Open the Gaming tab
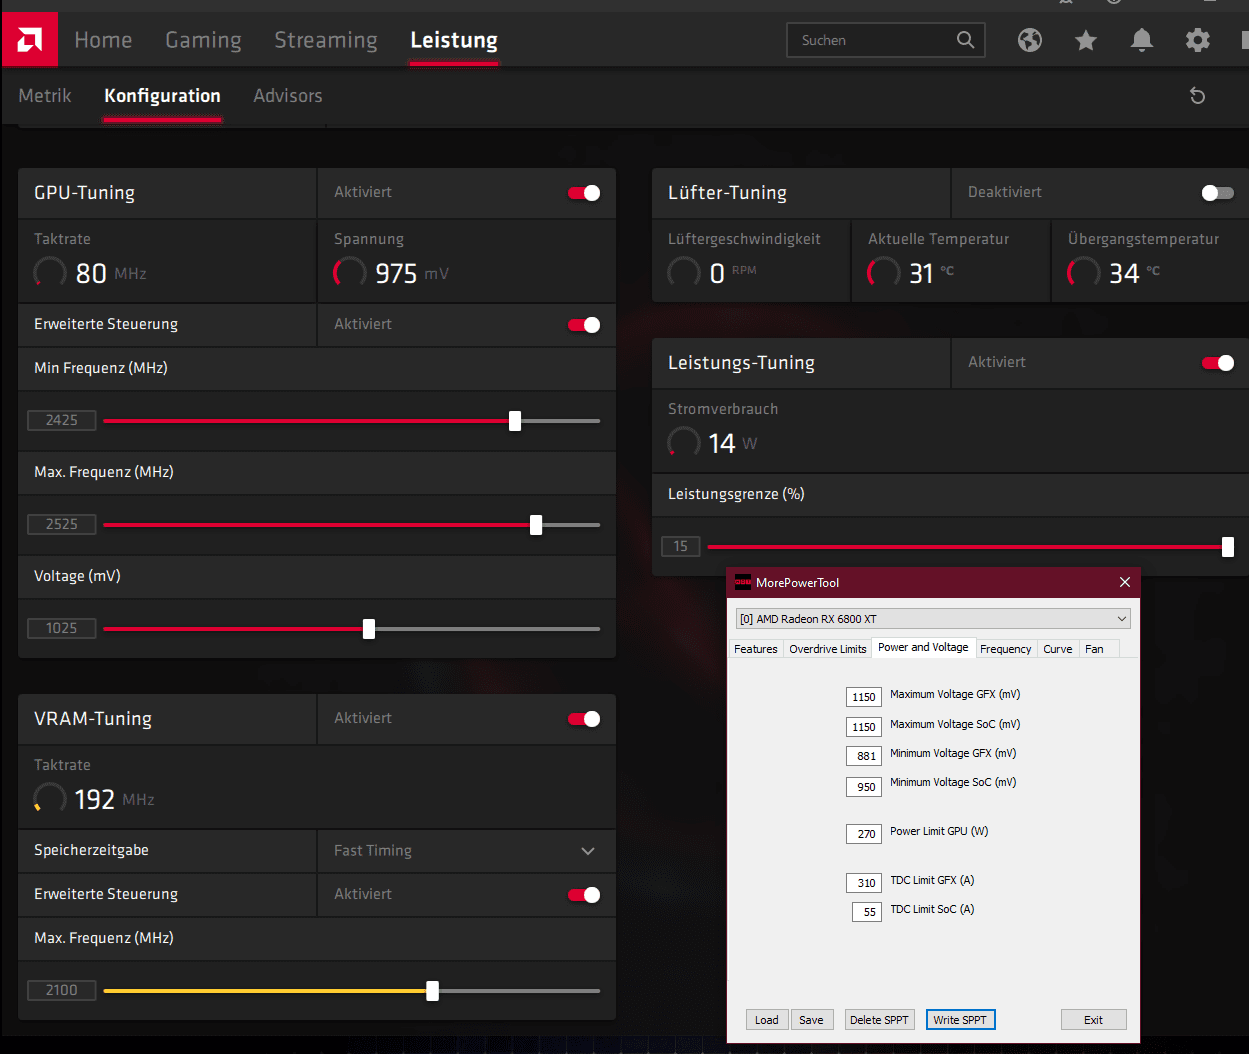Image resolution: width=1249 pixels, height=1054 pixels. (203, 40)
